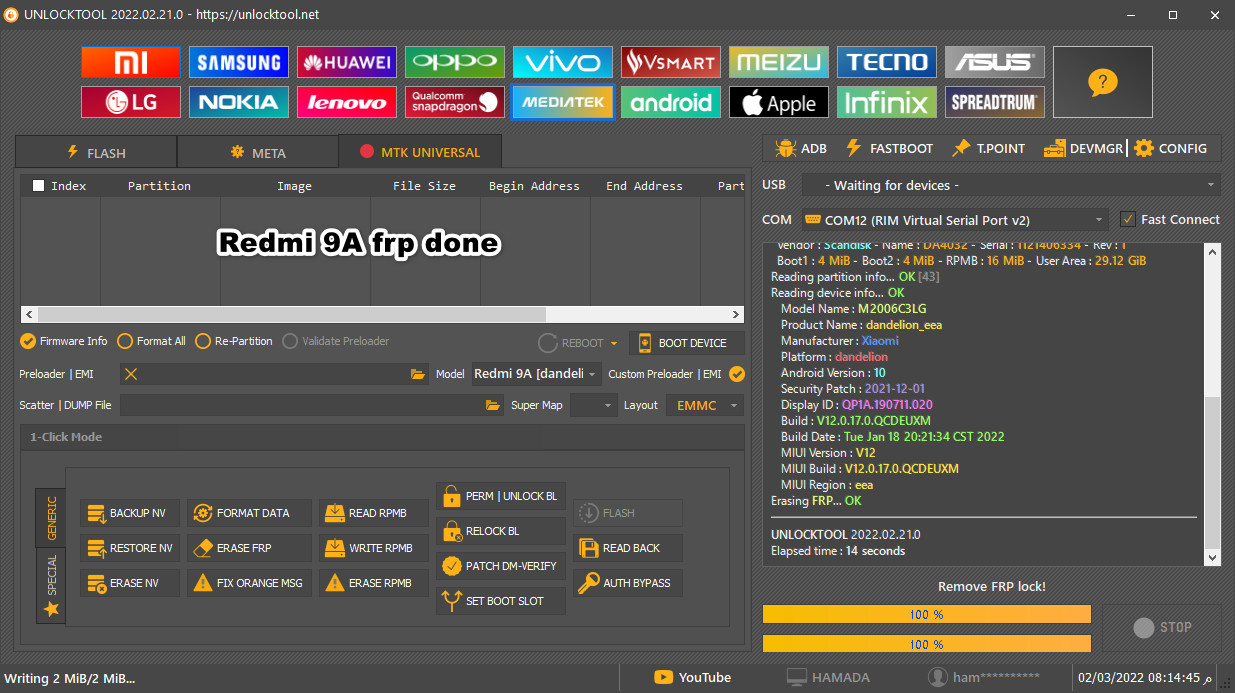This screenshot has height=693, width=1235.
Task: Open the Huawei brand section
Action: [x=347, y=62]
